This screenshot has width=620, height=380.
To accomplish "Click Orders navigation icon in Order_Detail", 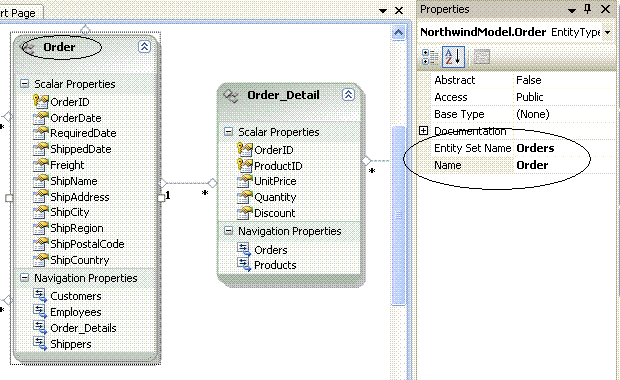I will tap(244, 249).
